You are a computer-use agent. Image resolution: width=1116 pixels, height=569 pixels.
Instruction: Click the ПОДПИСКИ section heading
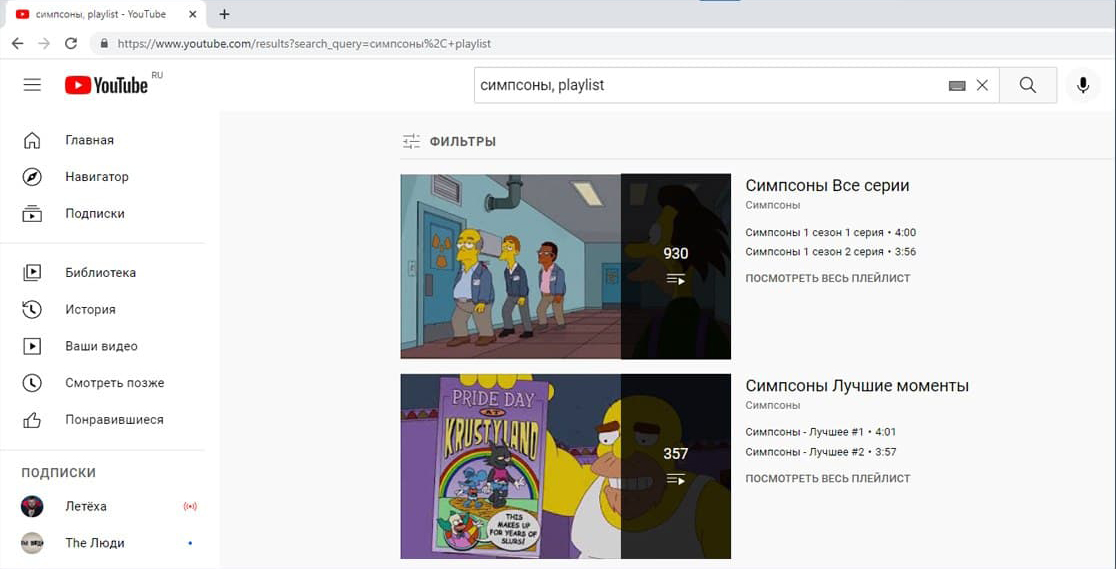58,473
